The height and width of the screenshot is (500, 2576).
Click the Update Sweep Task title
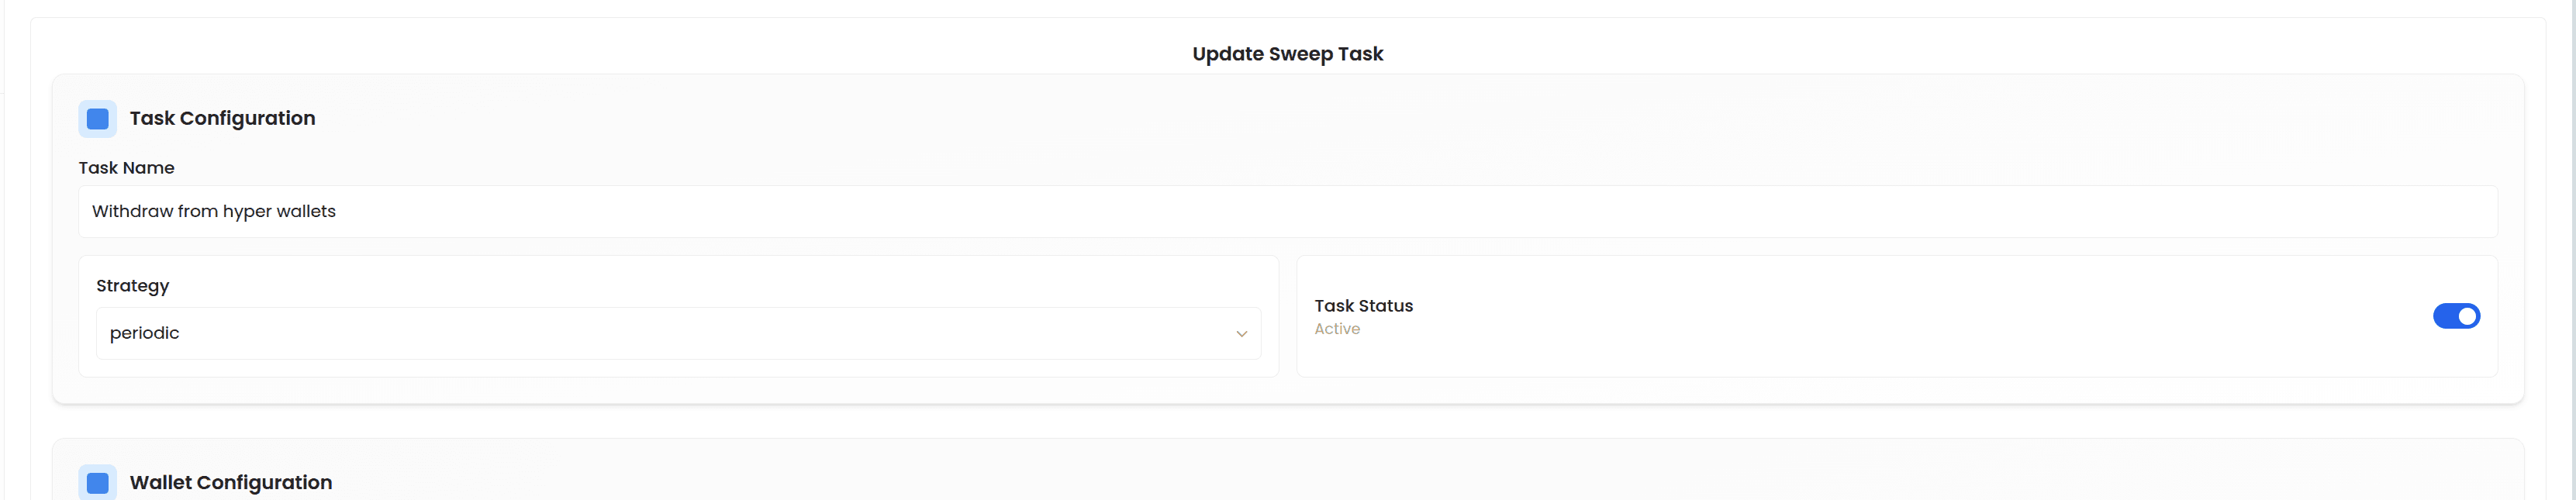(x=1287, y=54)
